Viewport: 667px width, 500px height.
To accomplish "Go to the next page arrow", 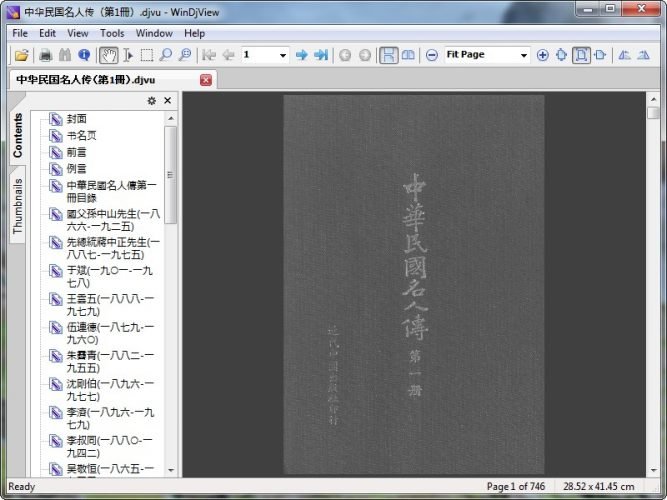I will click(301, 55).
